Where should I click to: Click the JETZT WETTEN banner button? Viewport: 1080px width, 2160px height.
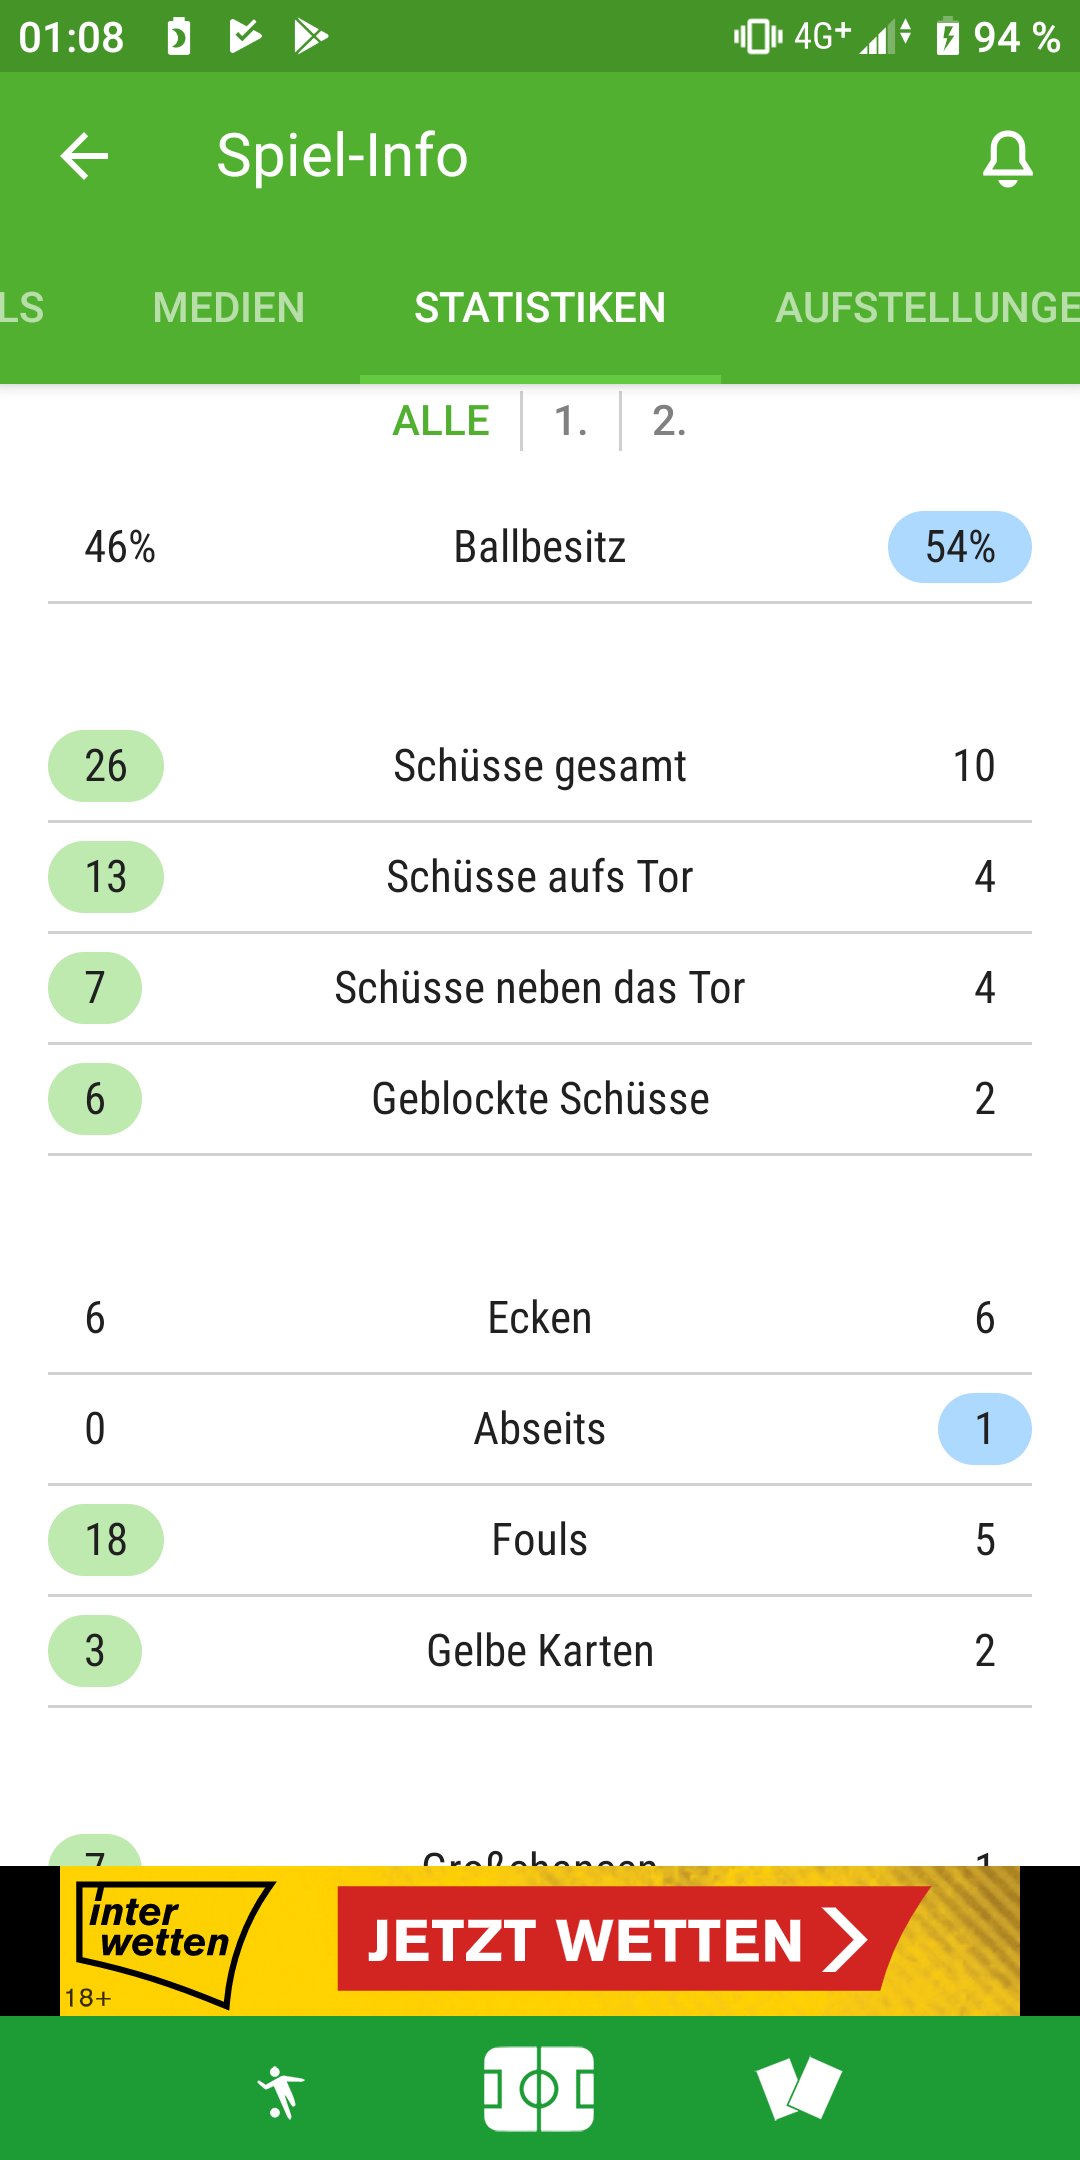[620, 1939]
